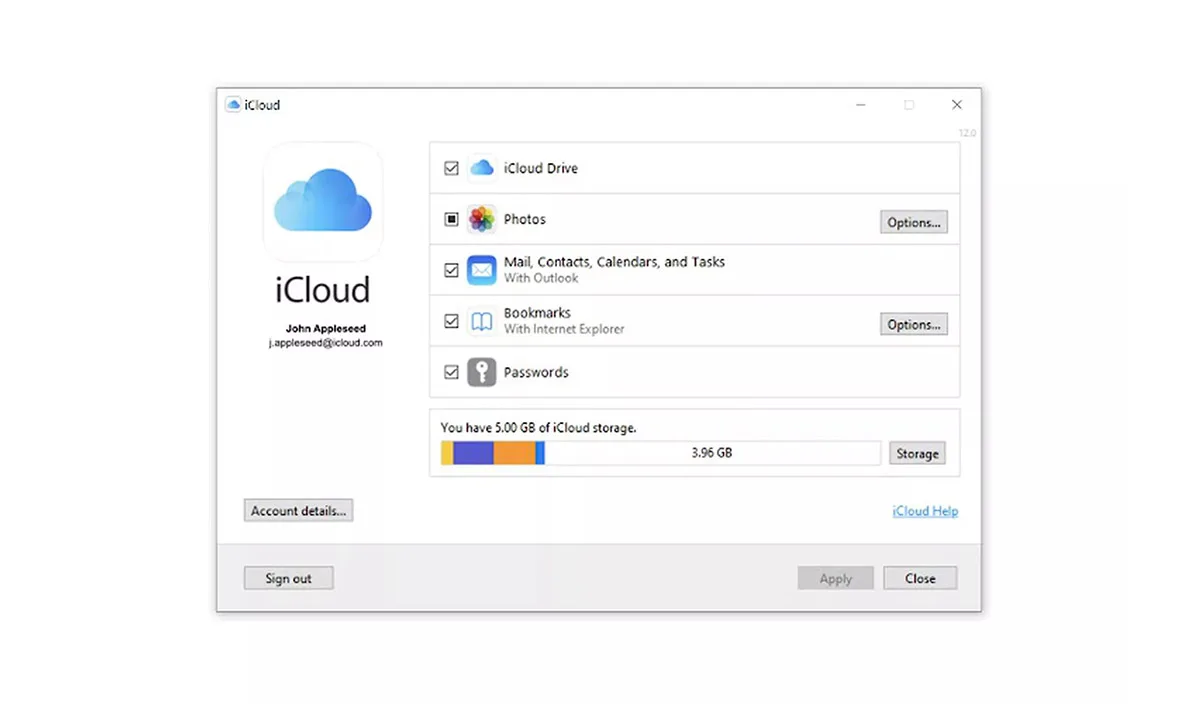Viewport: 1200px width, 704px height.
Task: Open Bookmarks Options
Action: (x=913, y=324)
